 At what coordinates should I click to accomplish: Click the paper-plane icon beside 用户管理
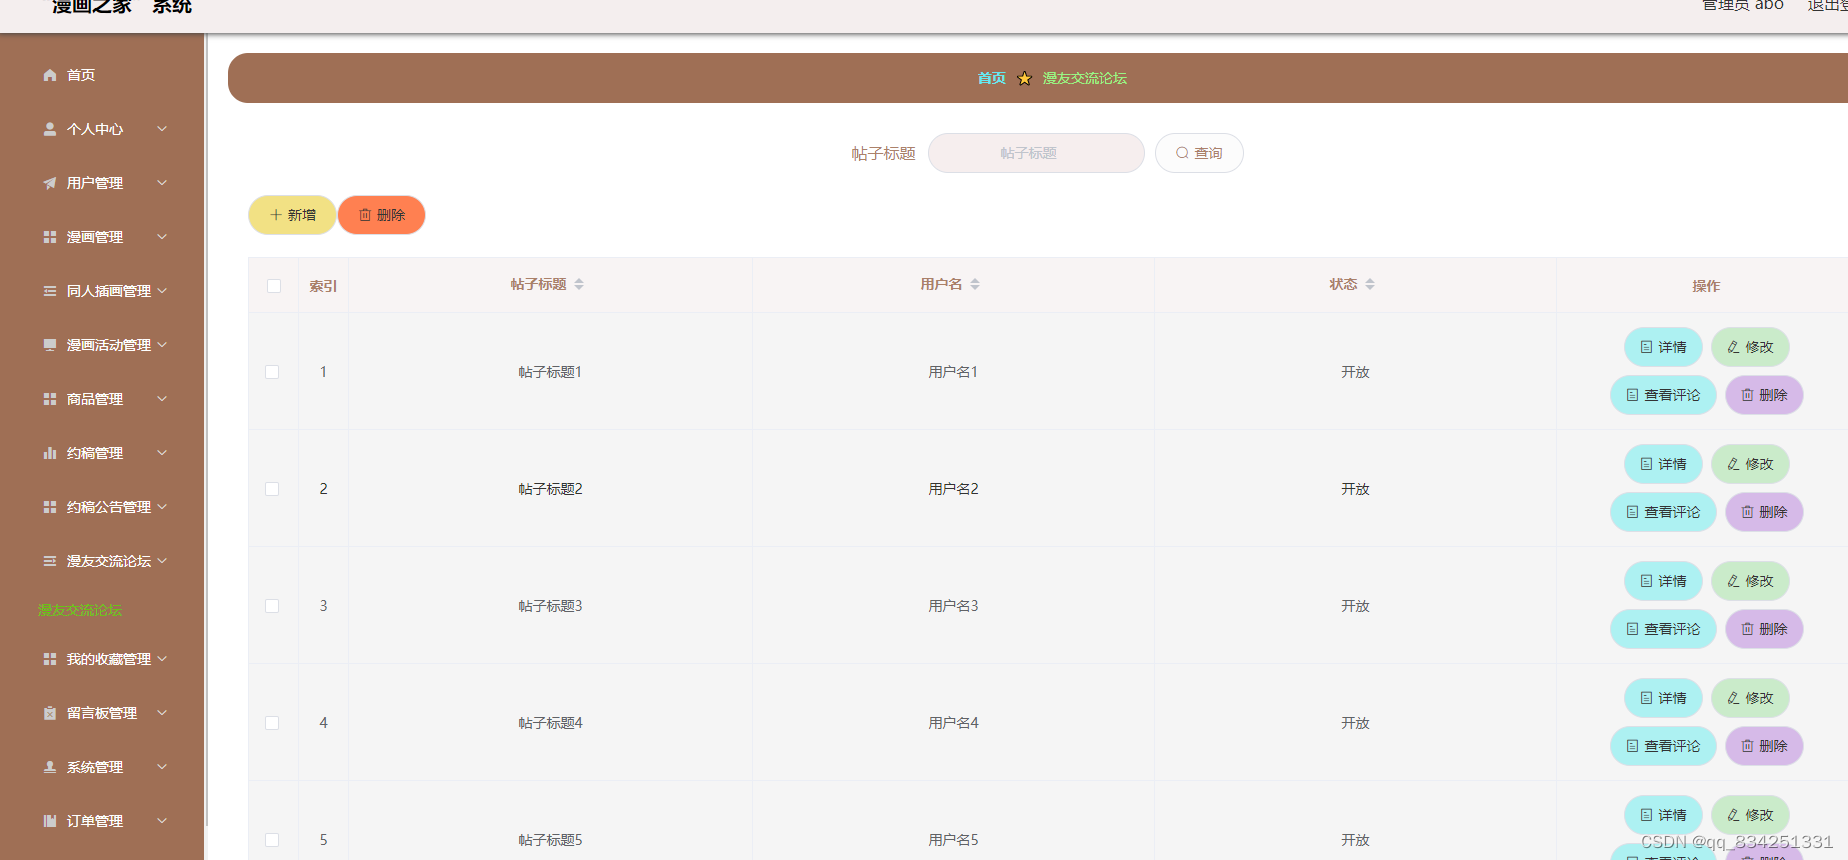(x=50, y=183)
